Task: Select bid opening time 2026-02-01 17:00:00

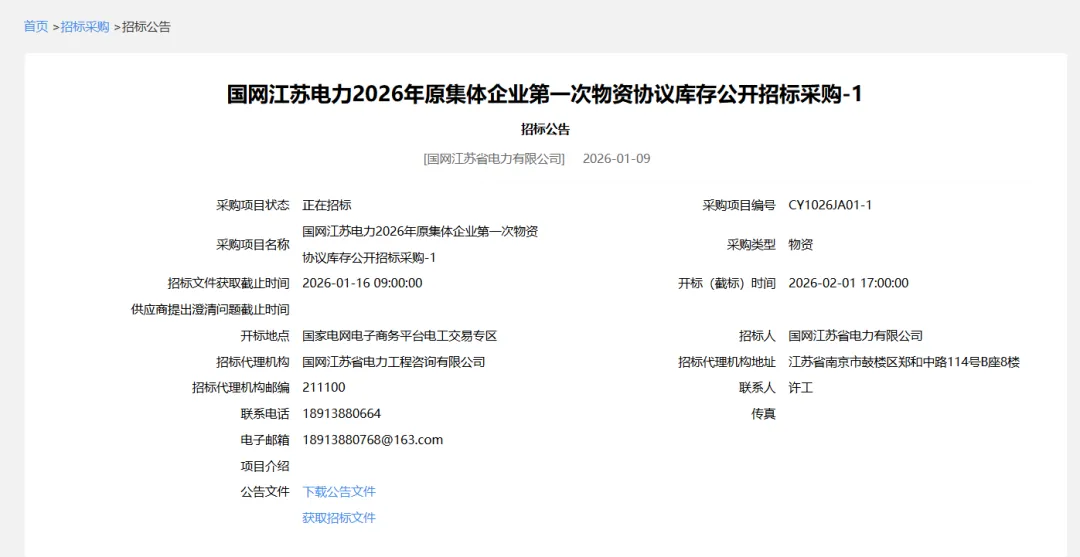Action: pyautogui.click(x=849, y=283)
